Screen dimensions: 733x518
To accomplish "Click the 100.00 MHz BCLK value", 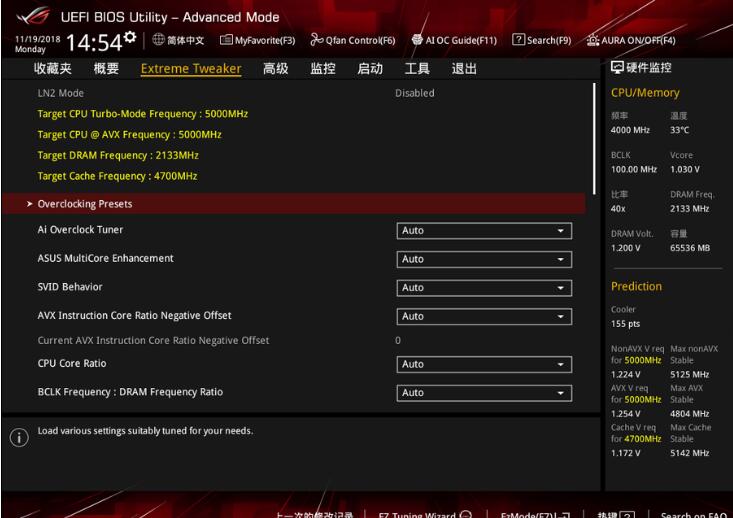I will (634, 169).
